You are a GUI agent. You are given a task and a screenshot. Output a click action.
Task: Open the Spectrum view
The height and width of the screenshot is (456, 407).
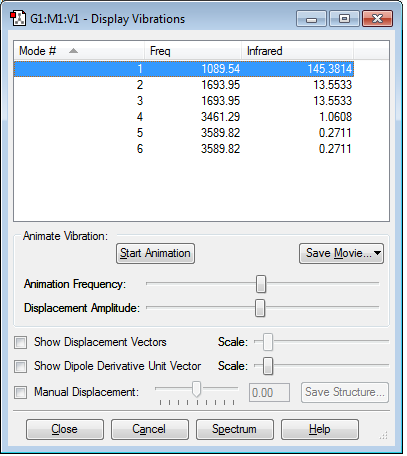pyautogui.click(x=235, y=429)
